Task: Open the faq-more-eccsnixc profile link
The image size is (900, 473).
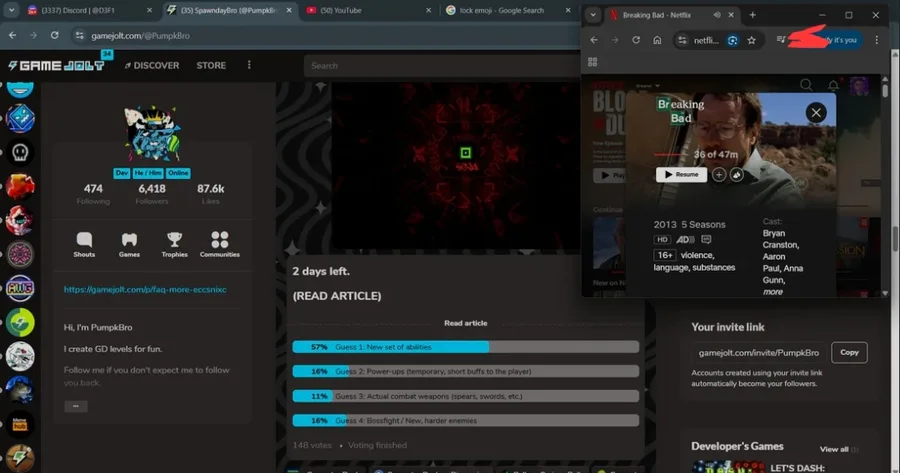Action: click(145, 289)
